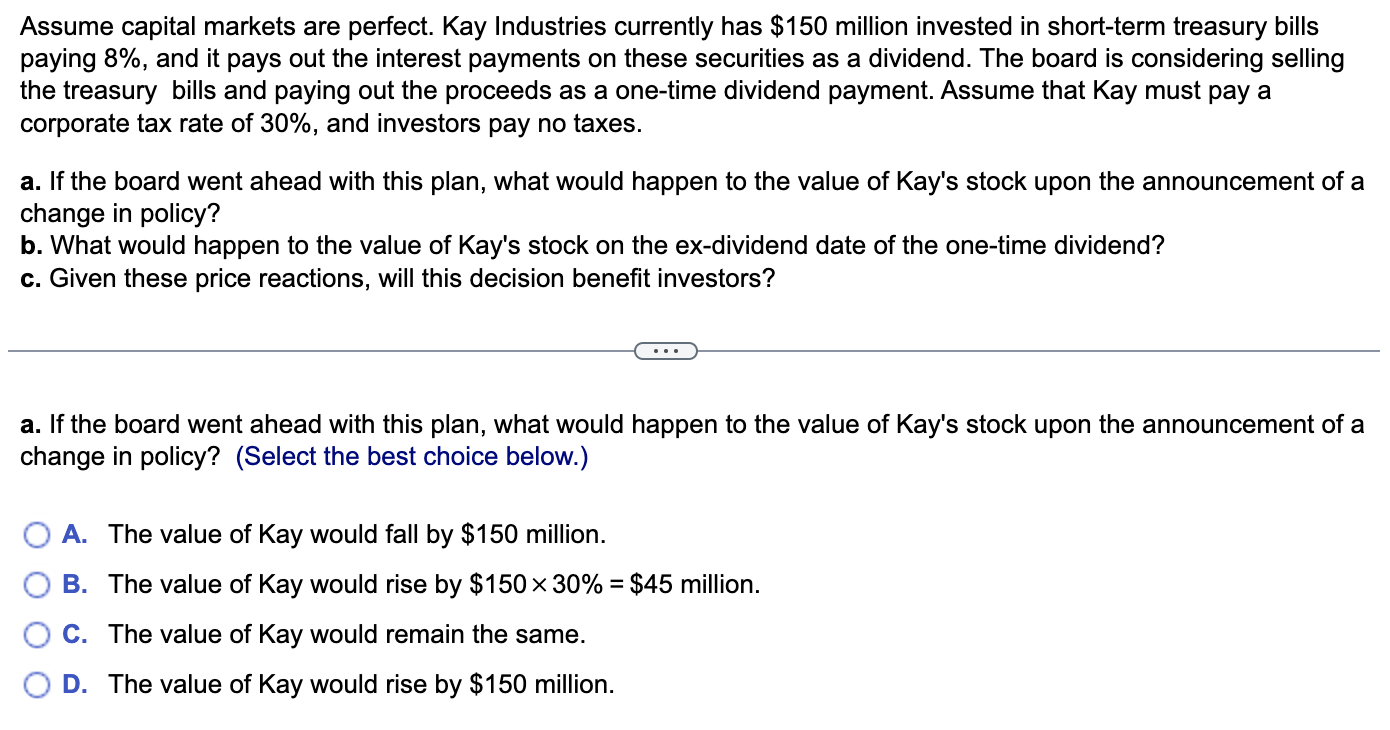Click part c "benefit investors" question text
Screen dimensions: 1390x730
pos(397,278)
